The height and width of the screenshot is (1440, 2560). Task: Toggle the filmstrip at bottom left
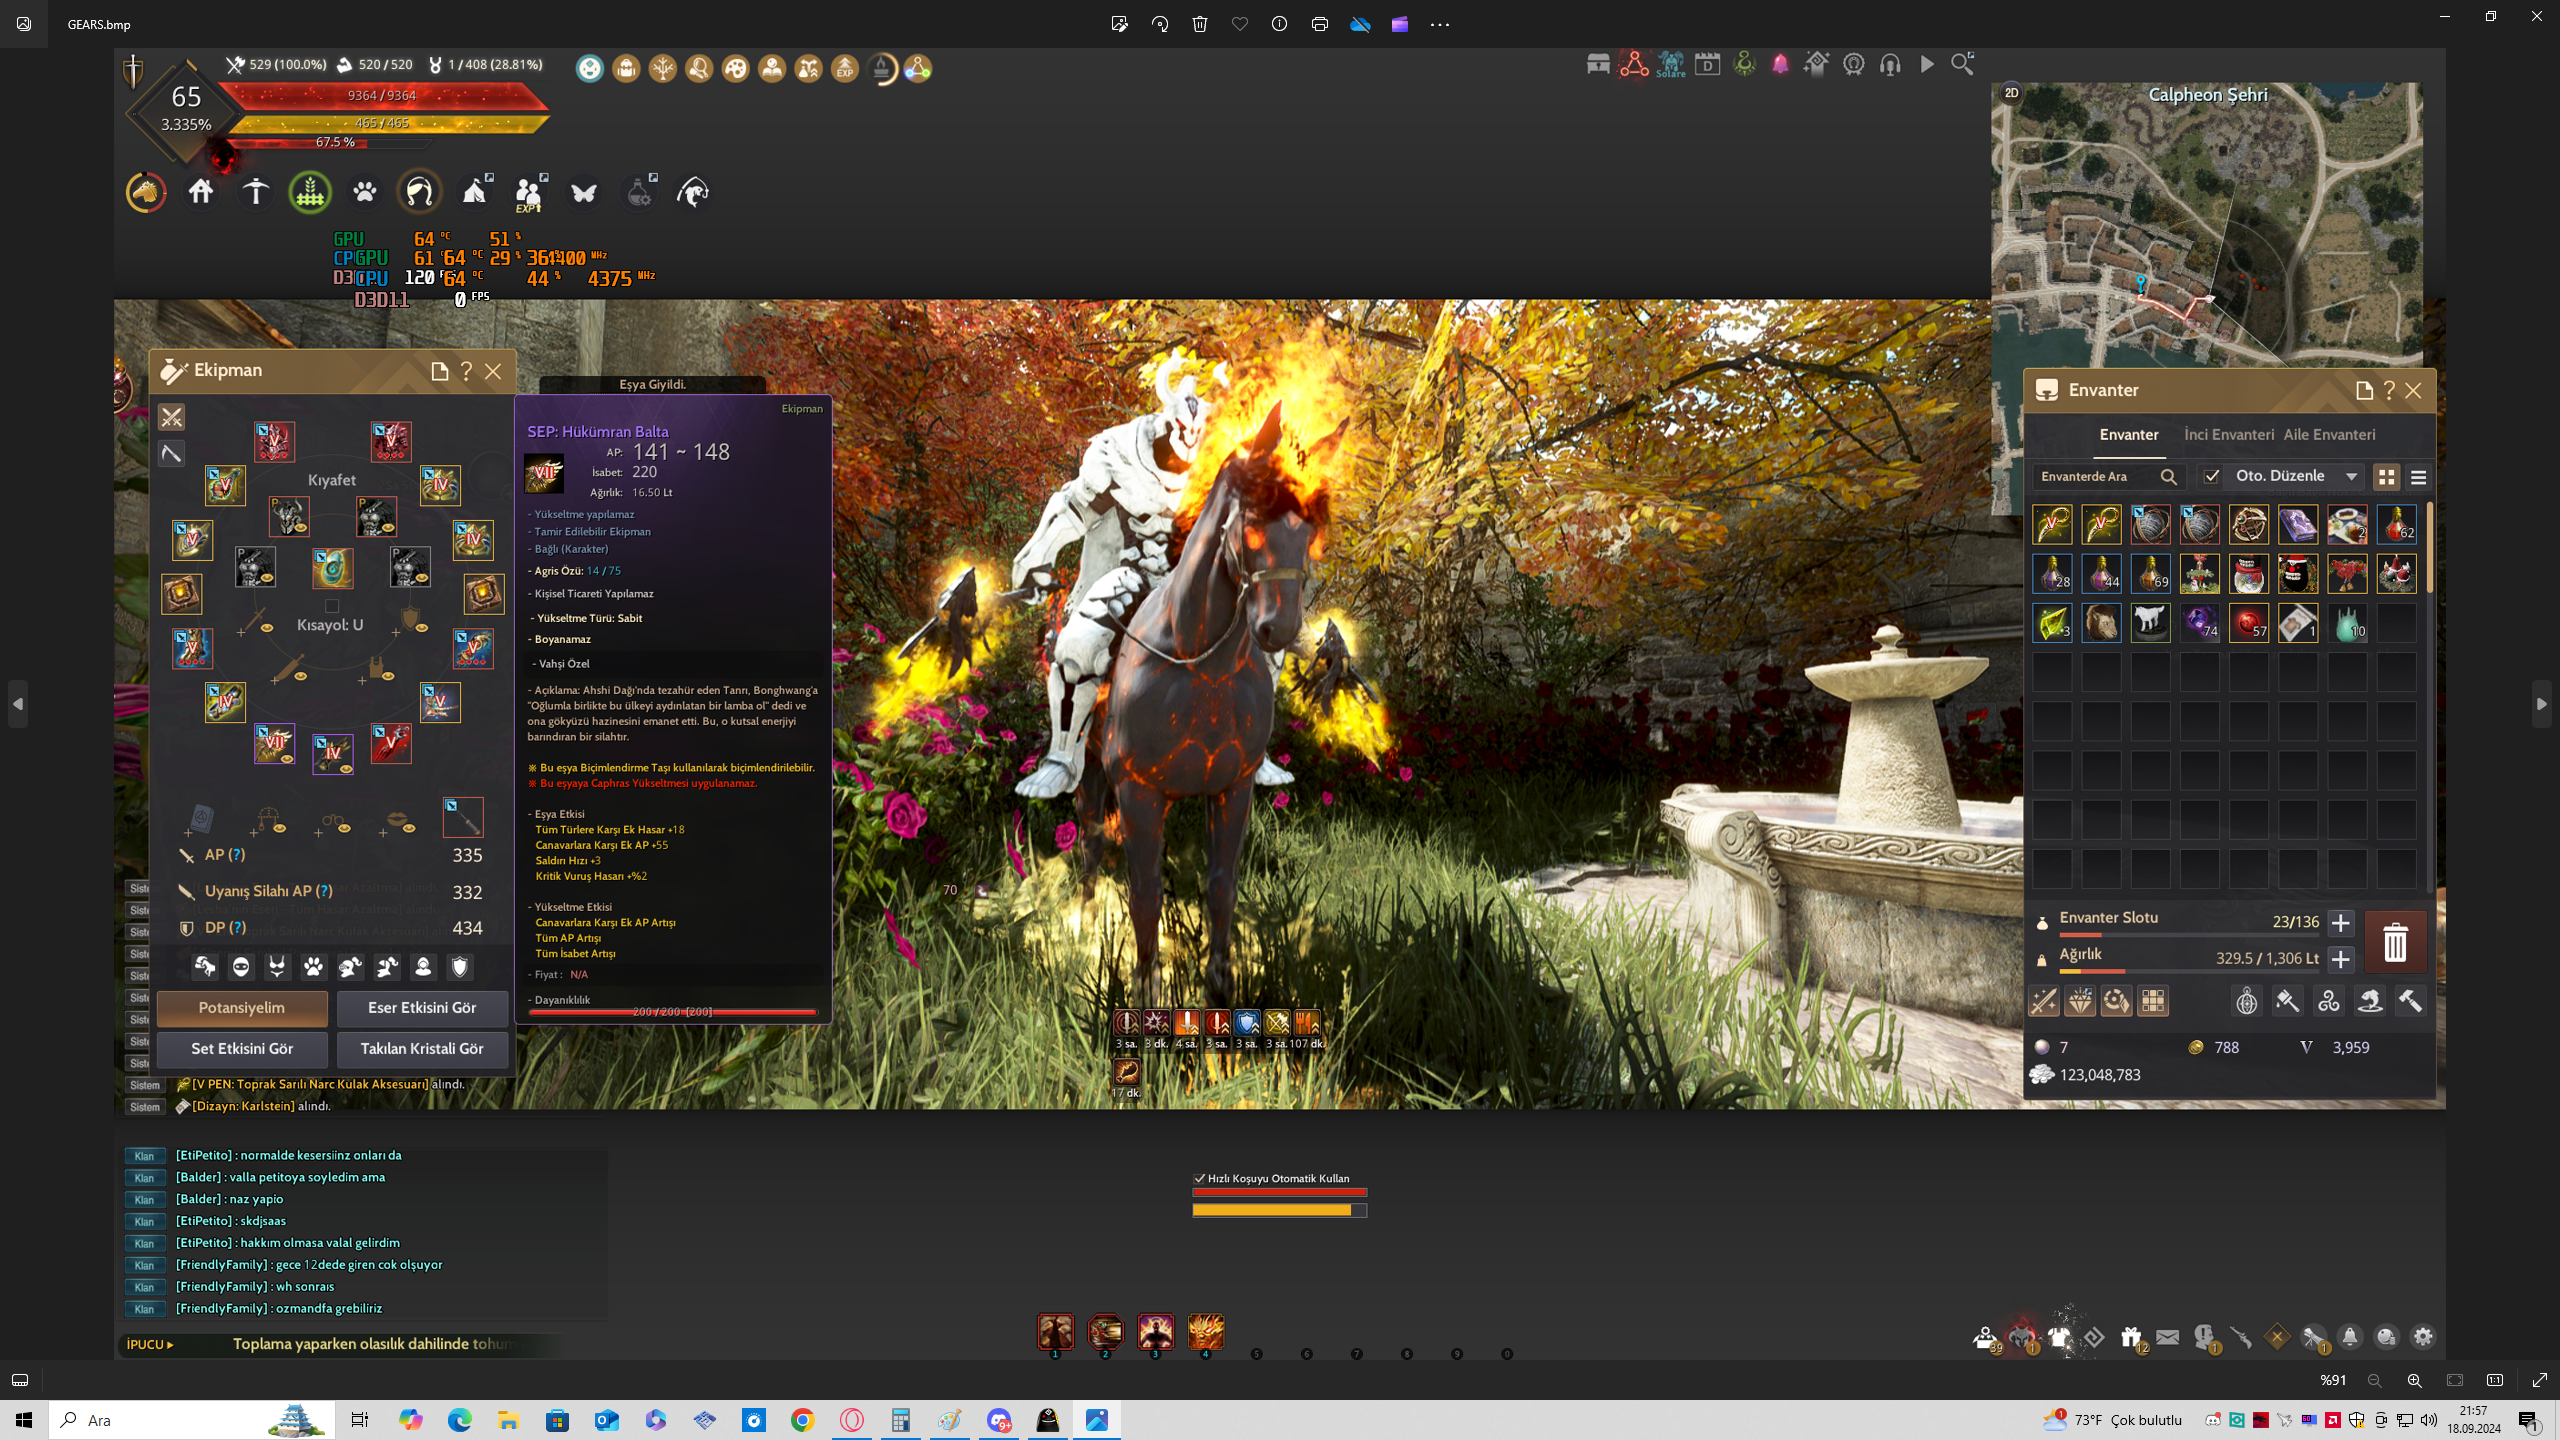(20, 1380)
